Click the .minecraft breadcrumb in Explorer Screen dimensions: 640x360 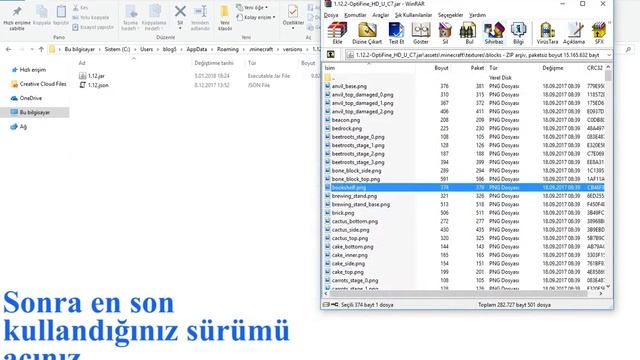tap(261, 49)
